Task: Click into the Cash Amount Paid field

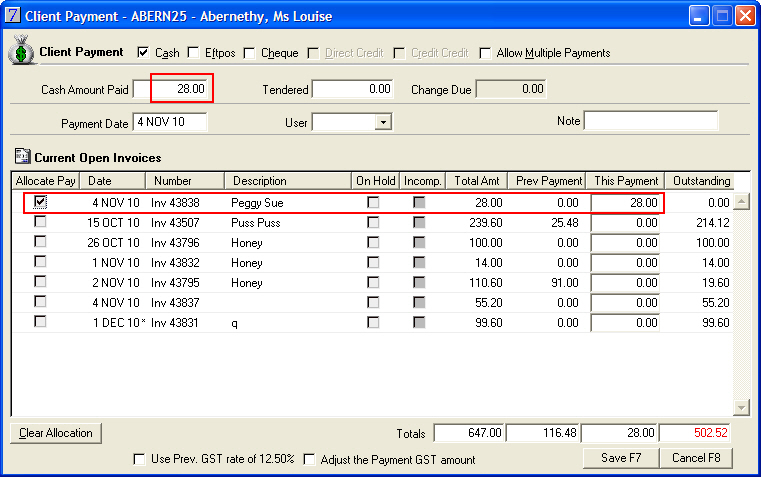Action: pyautogui.click(x=172, y=89)
